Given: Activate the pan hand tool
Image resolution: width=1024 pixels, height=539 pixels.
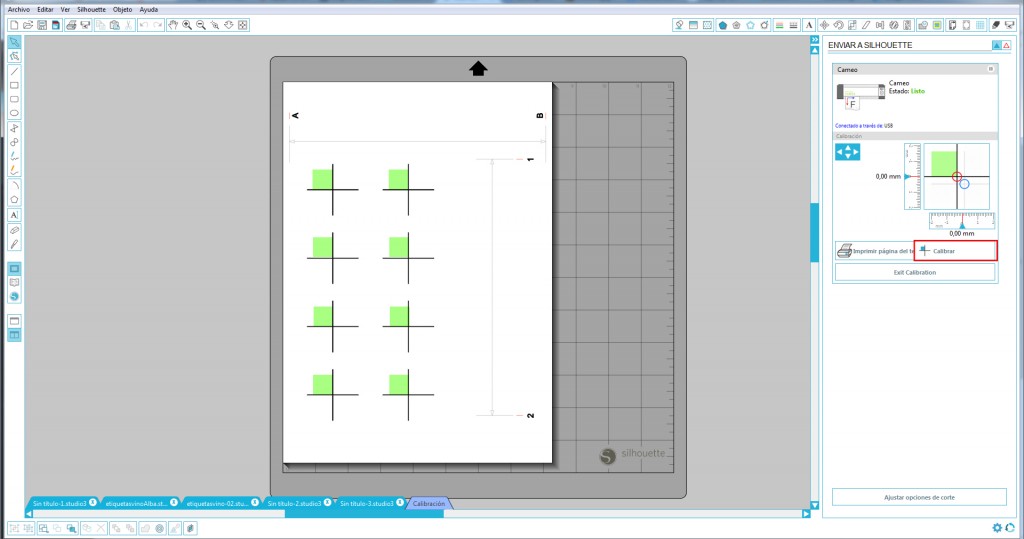Looking at the screenshot, I should [172, 23].
